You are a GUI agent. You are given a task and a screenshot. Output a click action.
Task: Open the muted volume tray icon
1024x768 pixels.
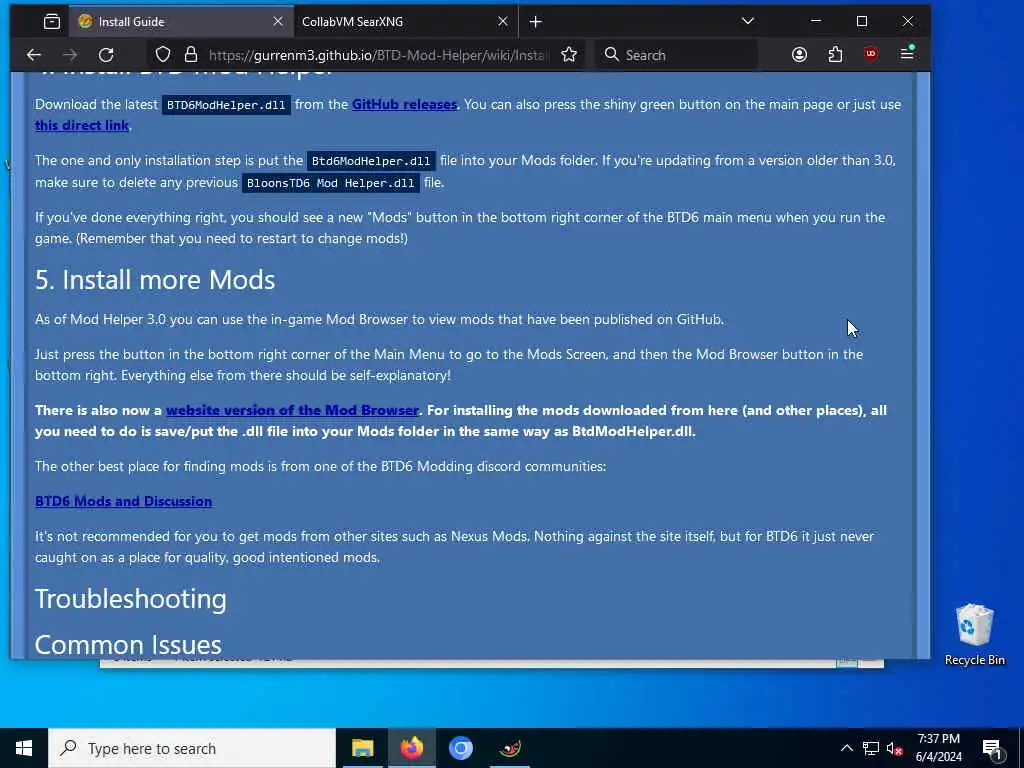(x=894, y=748)
